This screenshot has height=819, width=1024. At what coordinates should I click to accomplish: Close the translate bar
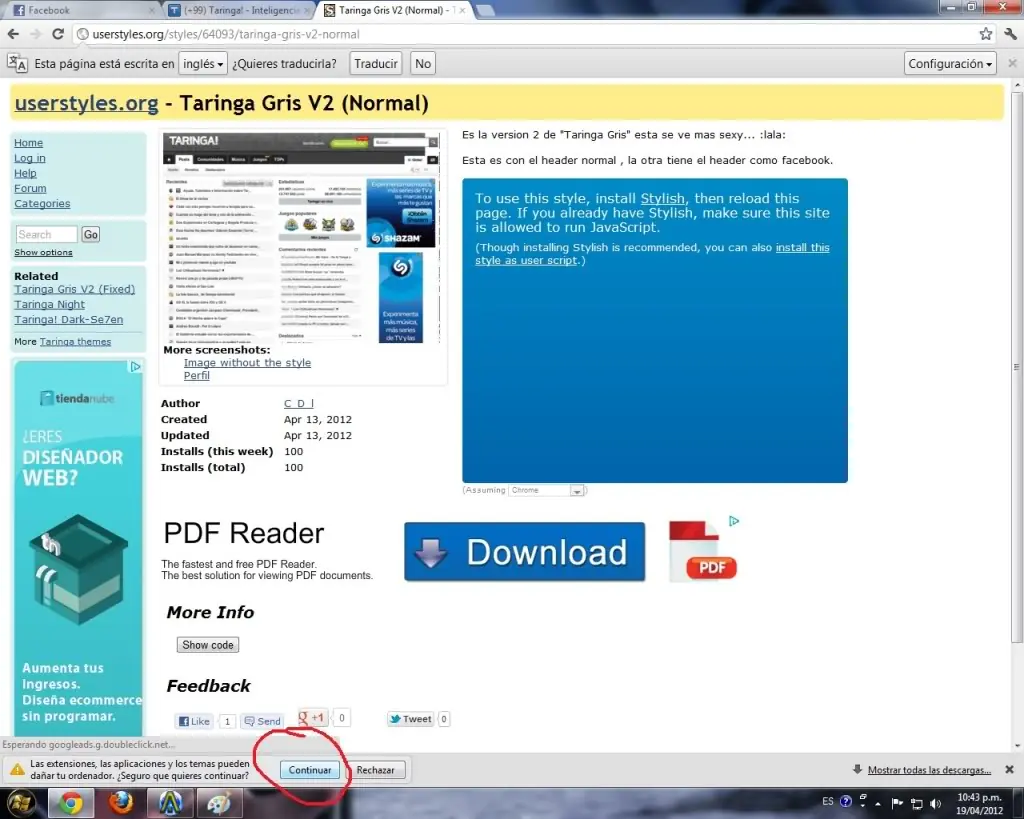pyautogui.click(x=1012, y=63)
